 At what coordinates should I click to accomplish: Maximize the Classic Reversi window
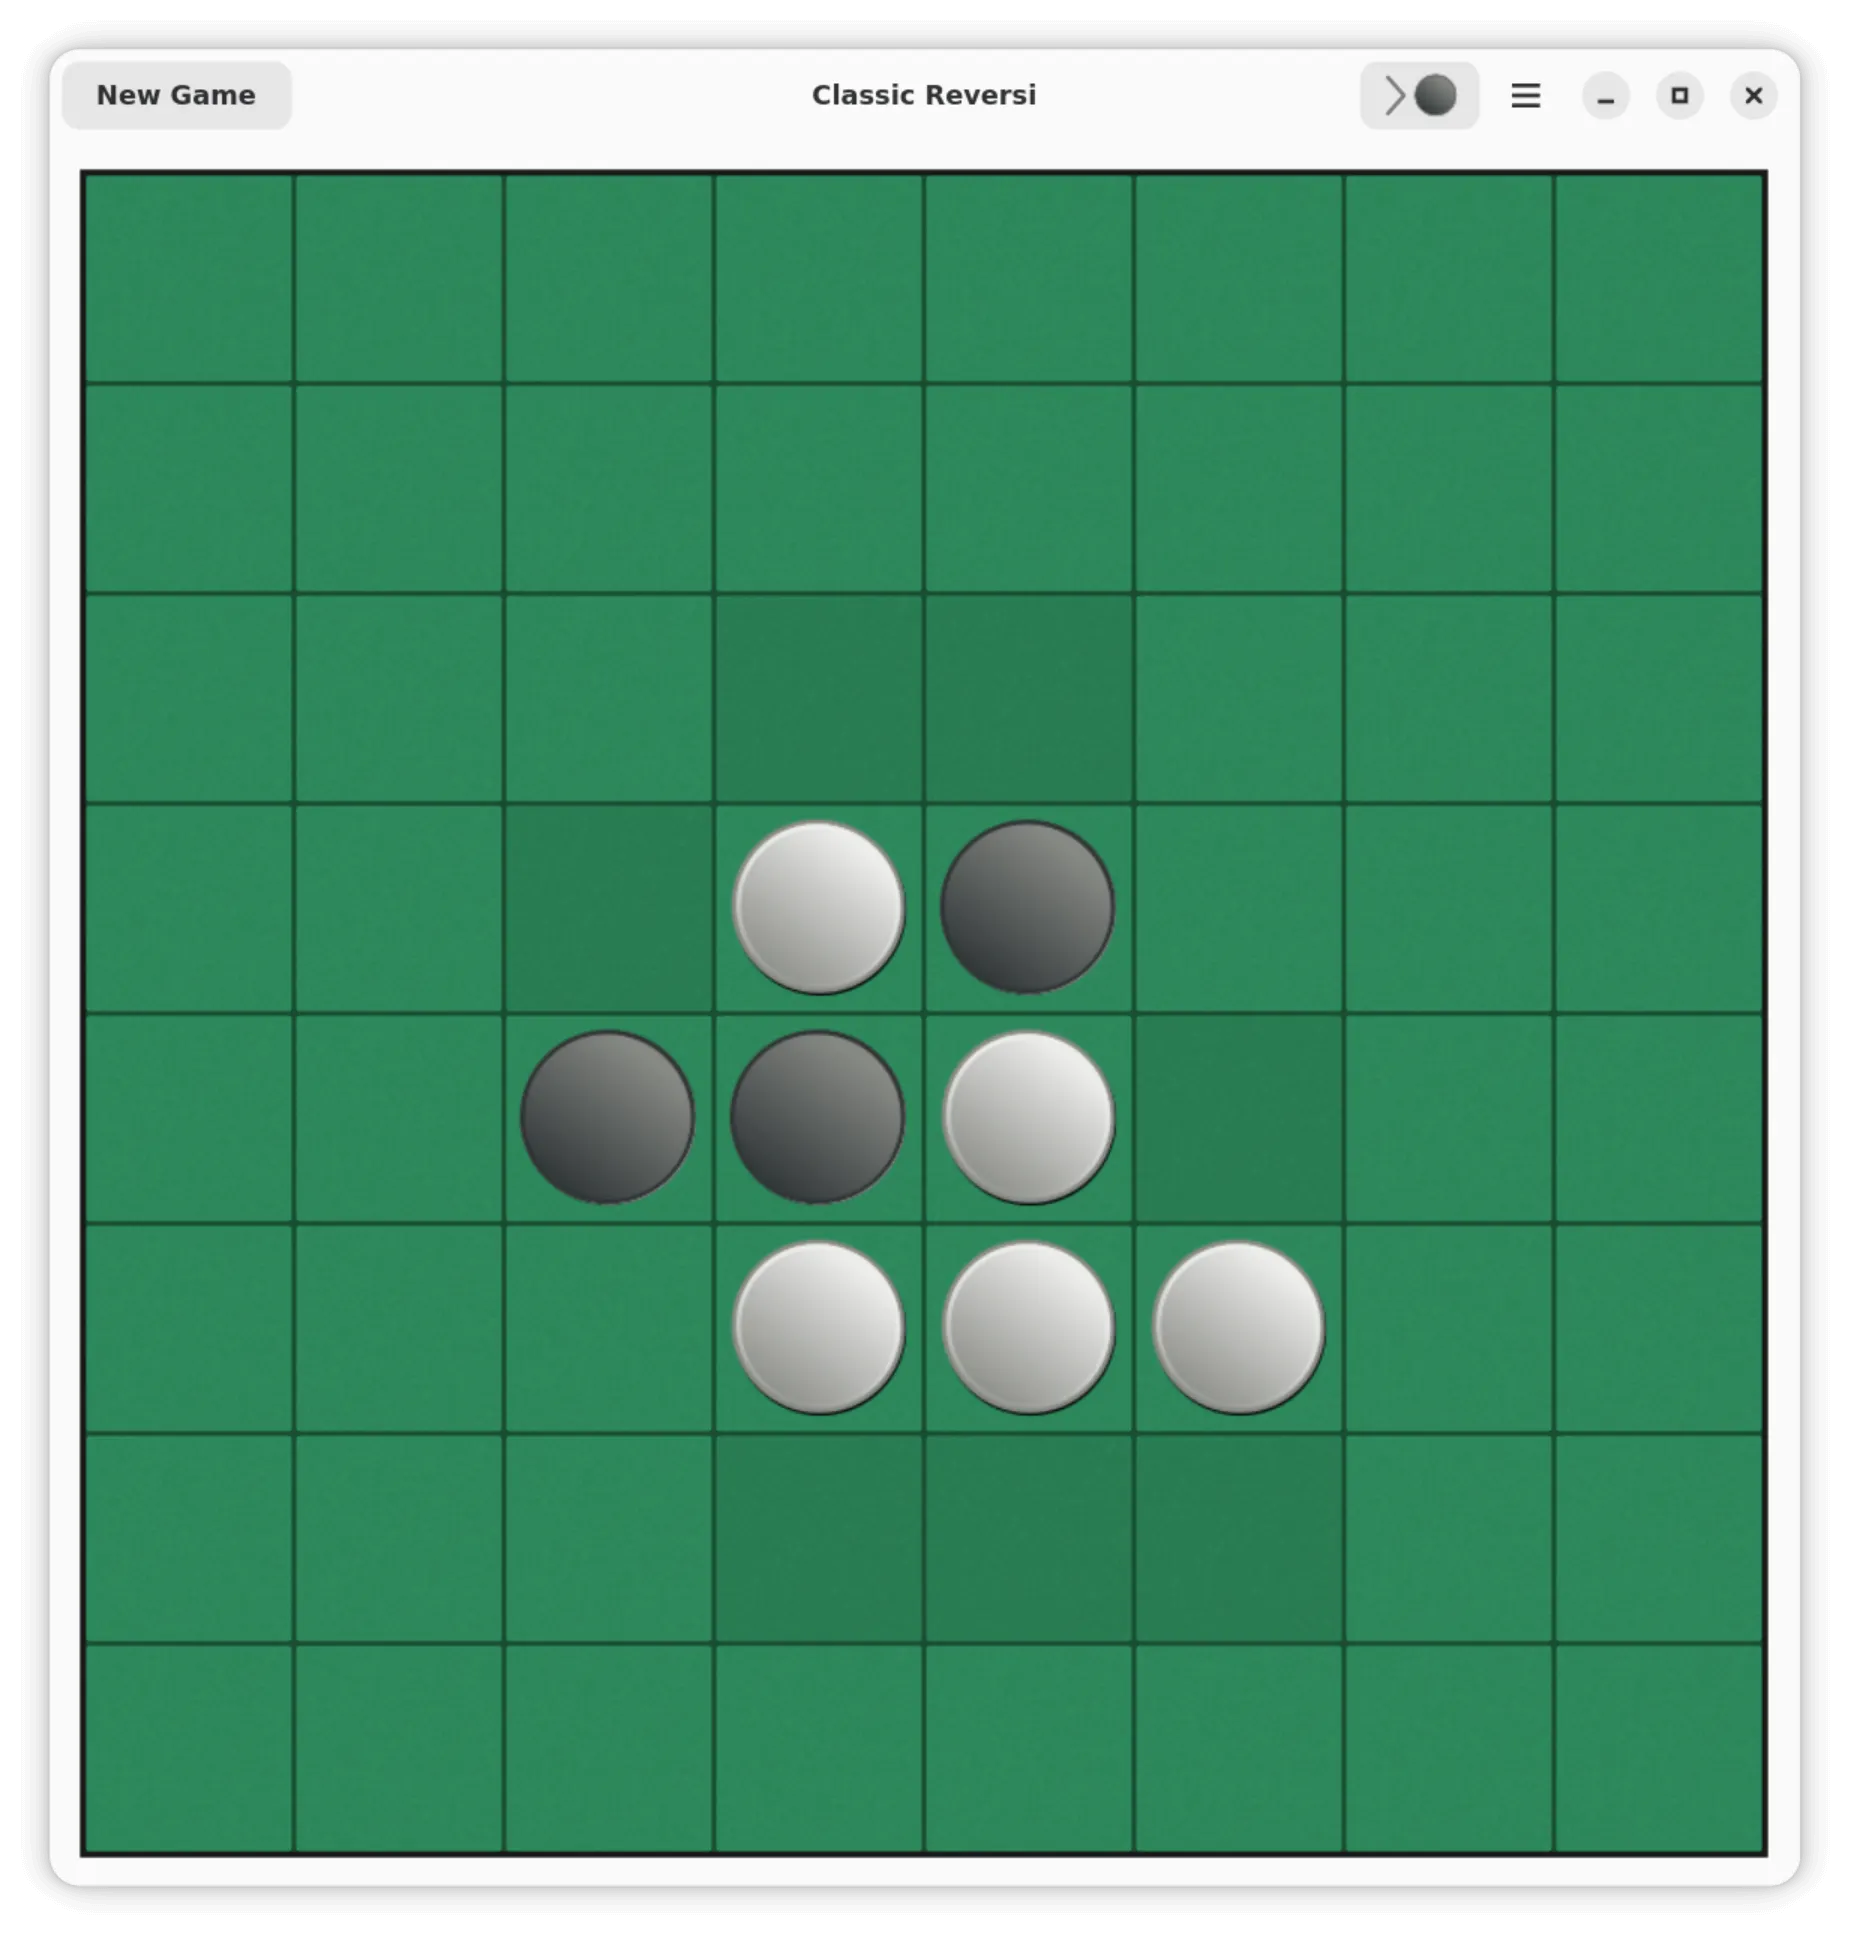coord(1680,96)
